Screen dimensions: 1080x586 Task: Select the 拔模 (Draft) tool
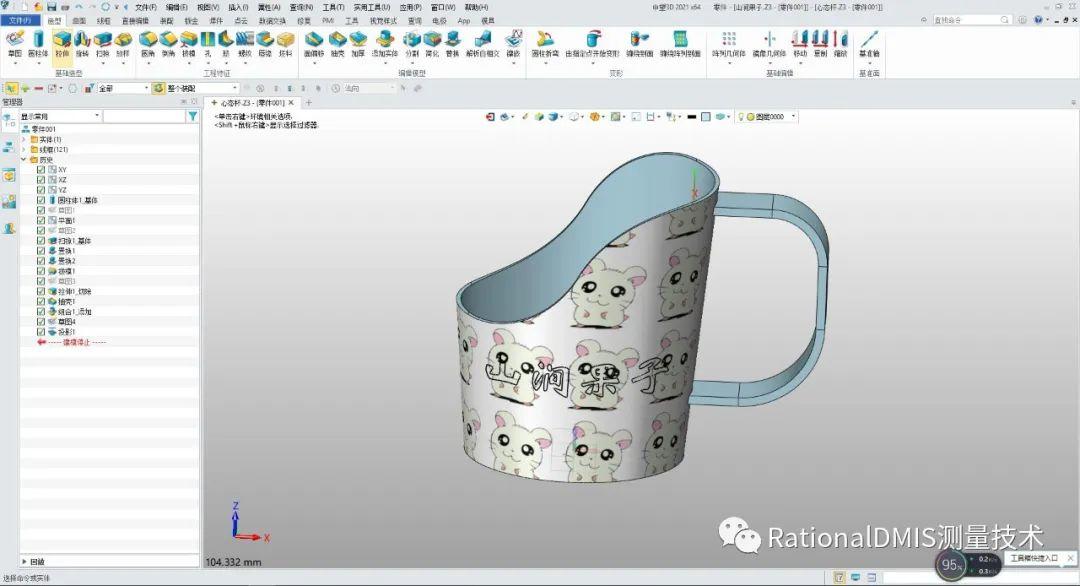tap(188, 43)
